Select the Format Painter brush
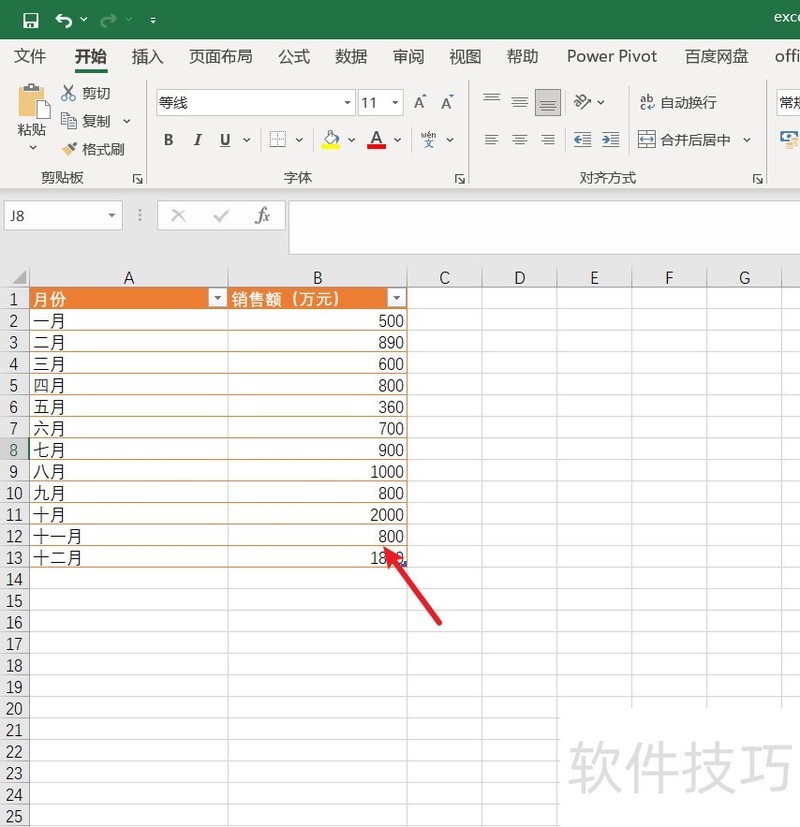 69,149
